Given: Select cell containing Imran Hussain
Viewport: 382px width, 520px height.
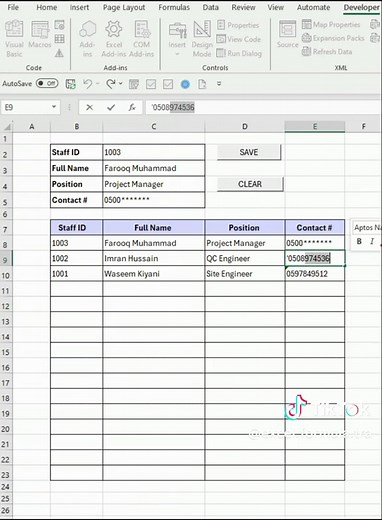Looking at the screenshot, I should click(x=154, y=258).
